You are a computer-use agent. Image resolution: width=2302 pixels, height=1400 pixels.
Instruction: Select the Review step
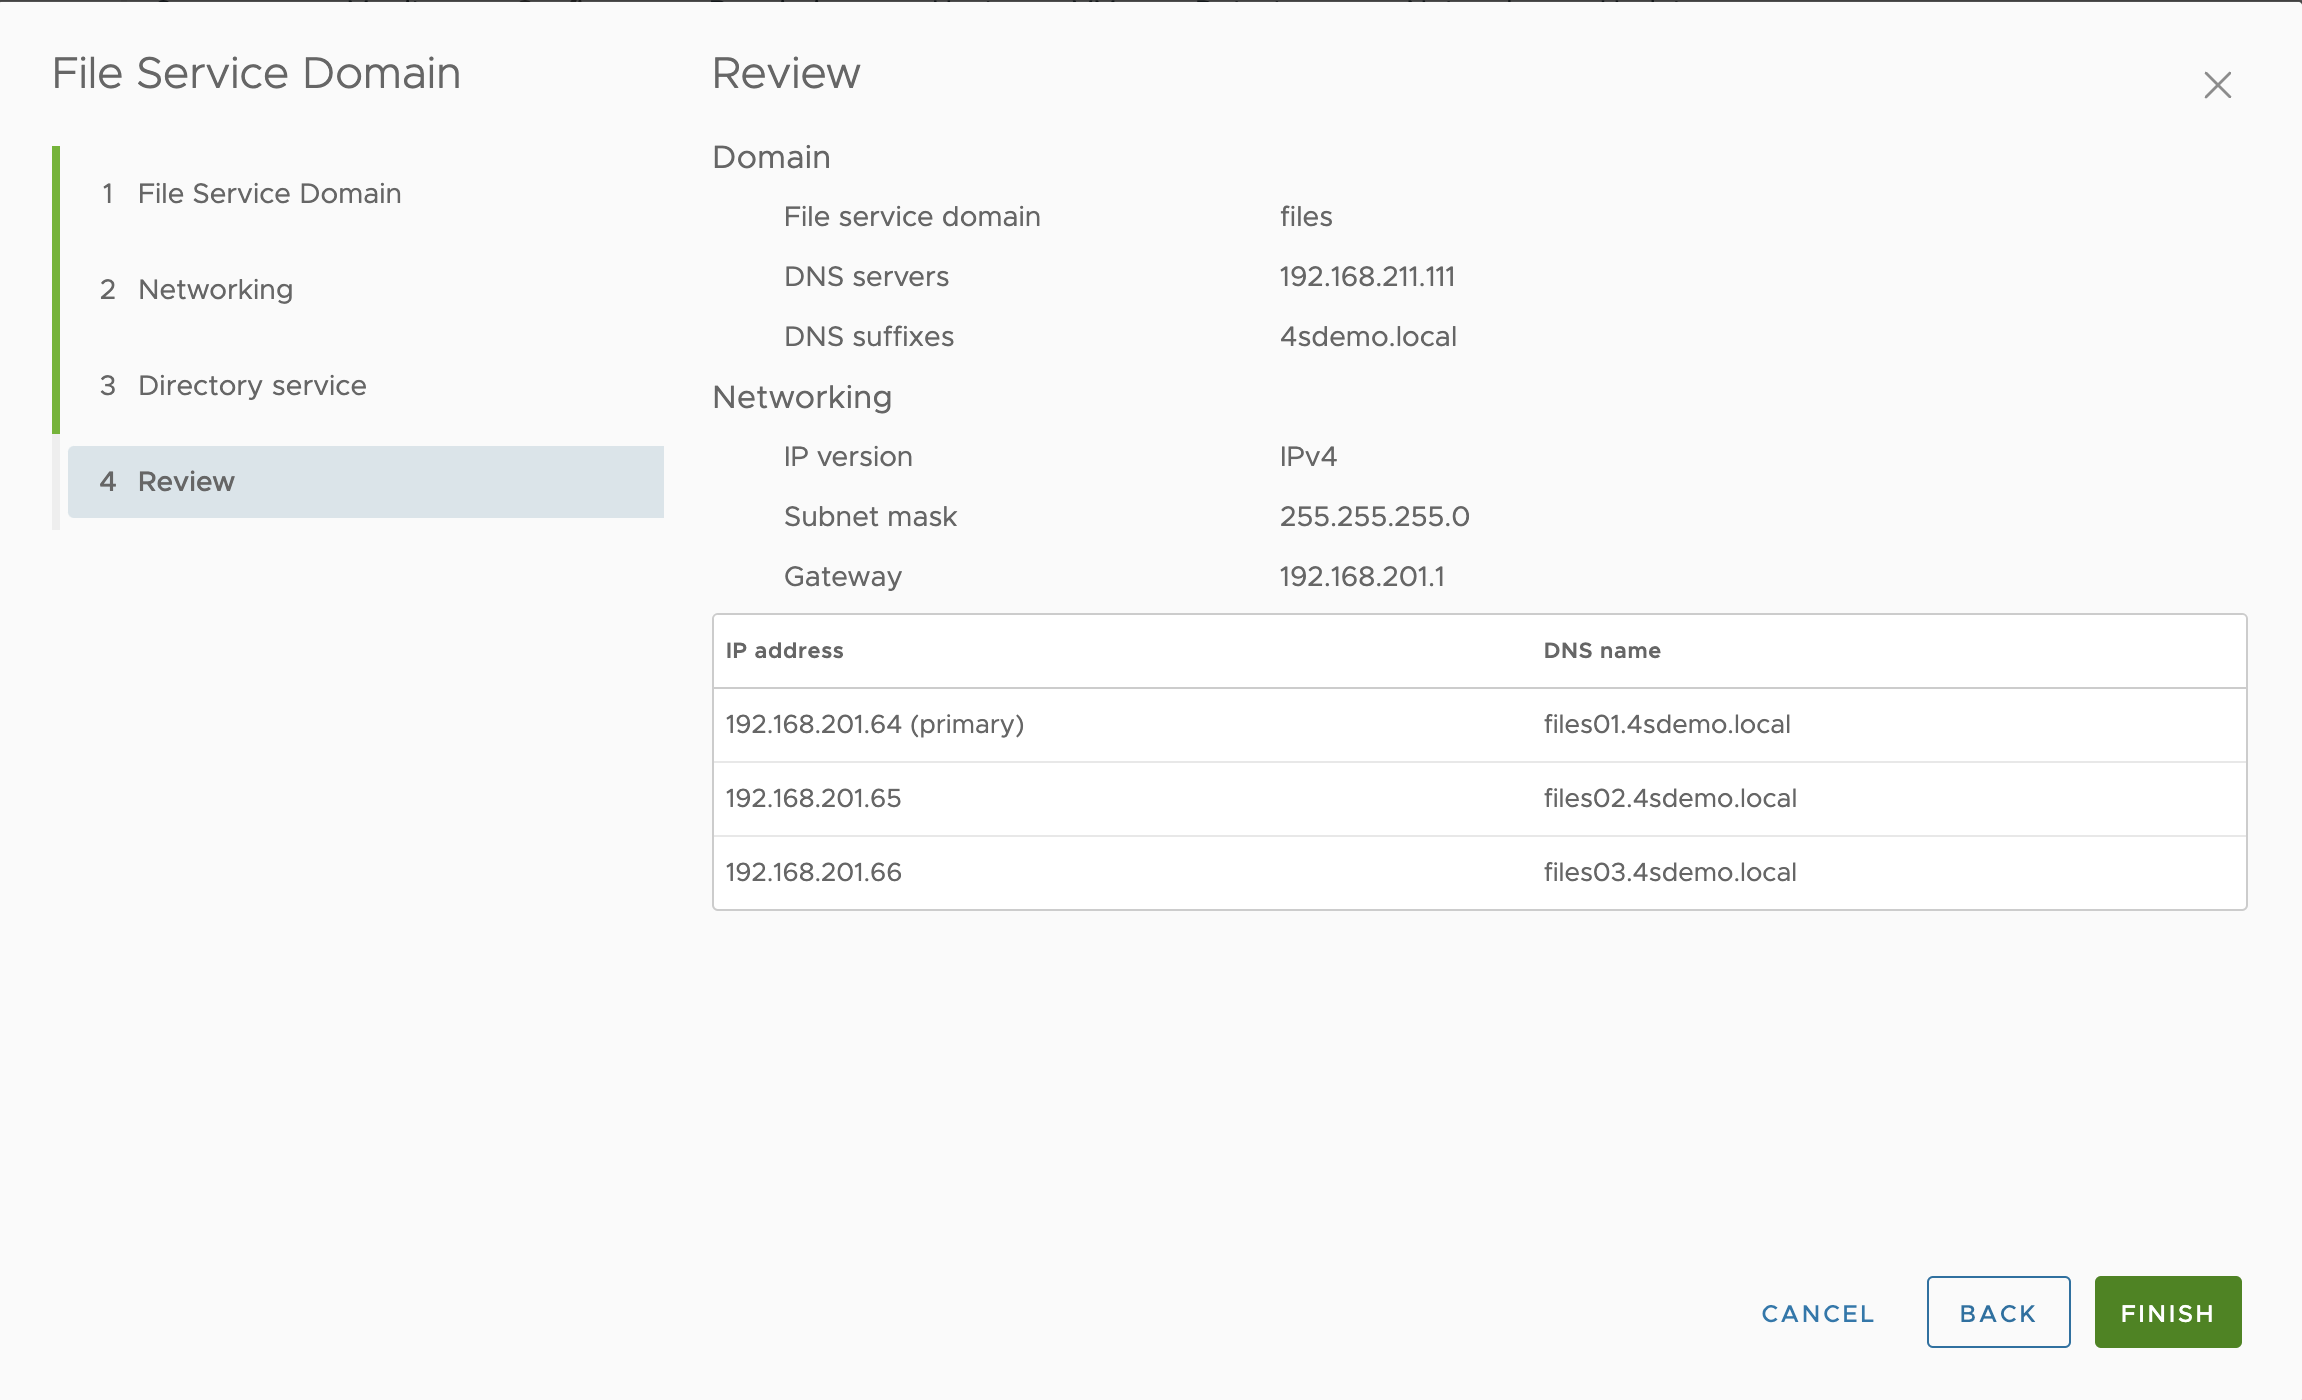[x=186, y=481]
